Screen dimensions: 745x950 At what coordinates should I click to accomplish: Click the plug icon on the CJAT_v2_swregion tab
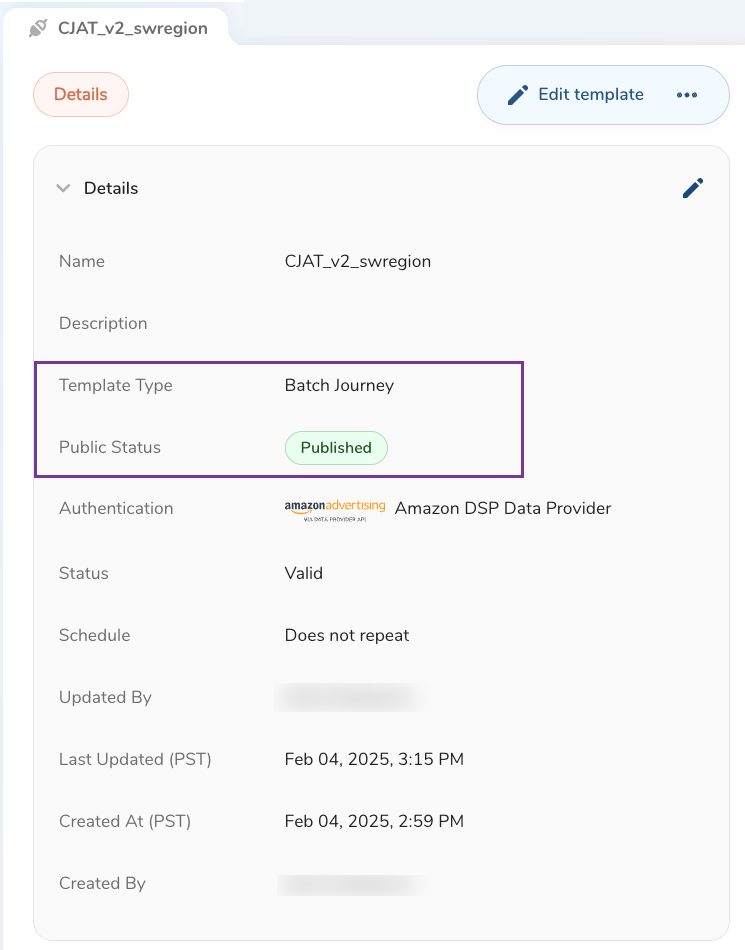[38, 28]
